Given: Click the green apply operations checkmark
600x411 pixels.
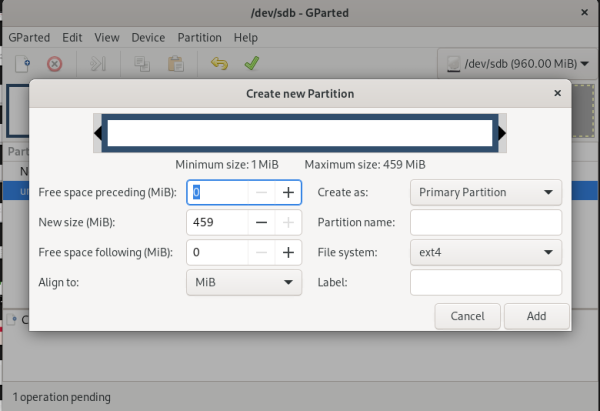Looking at the screenshot, I should point(252,64).
